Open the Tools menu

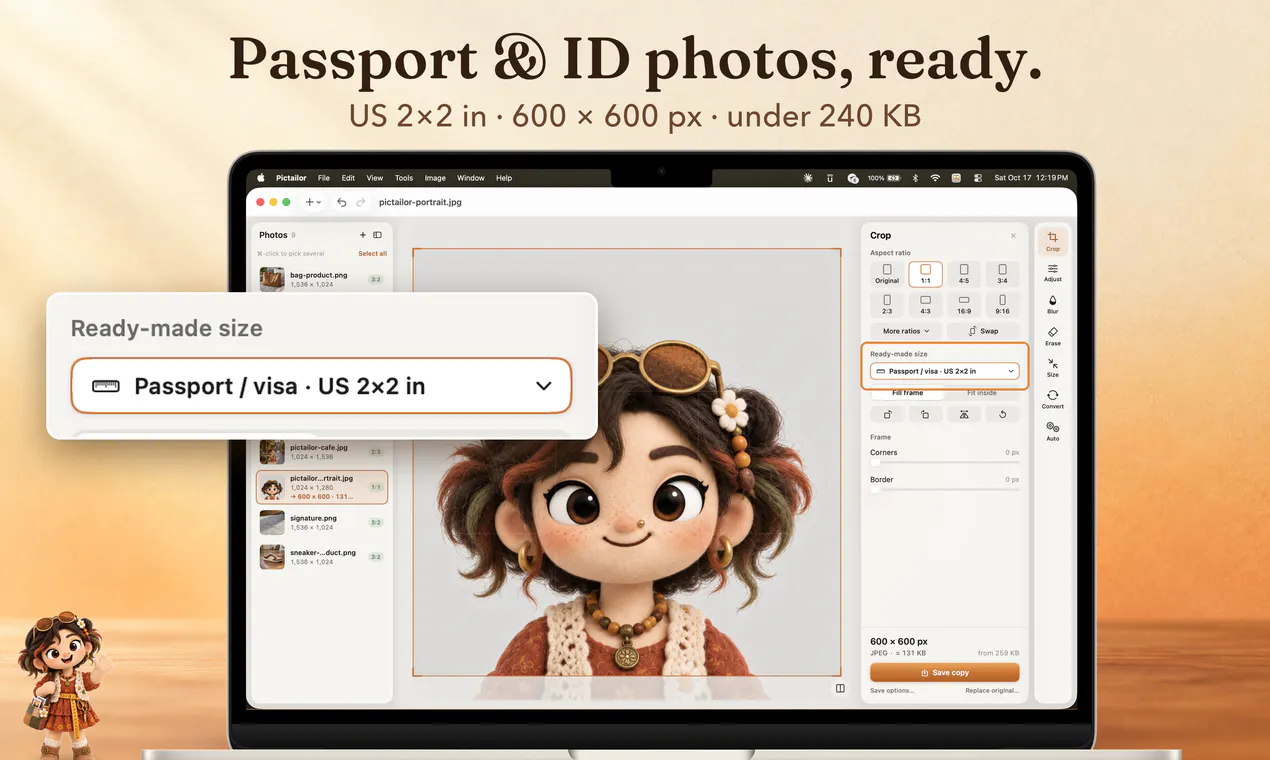pos(404,178)
